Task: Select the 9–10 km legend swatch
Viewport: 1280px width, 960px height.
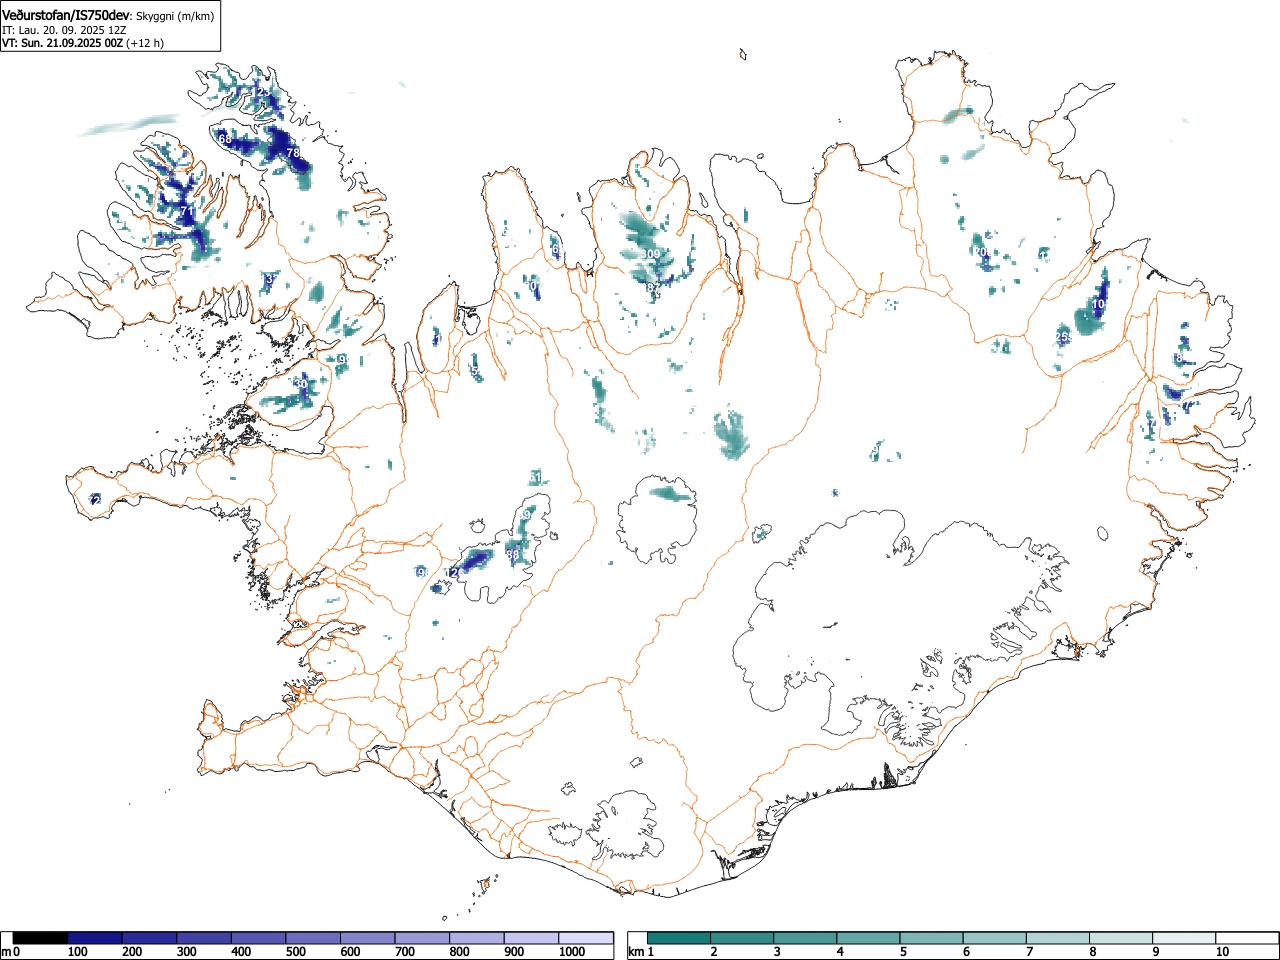Action: pyautogui.click(x=1183, y=938)
